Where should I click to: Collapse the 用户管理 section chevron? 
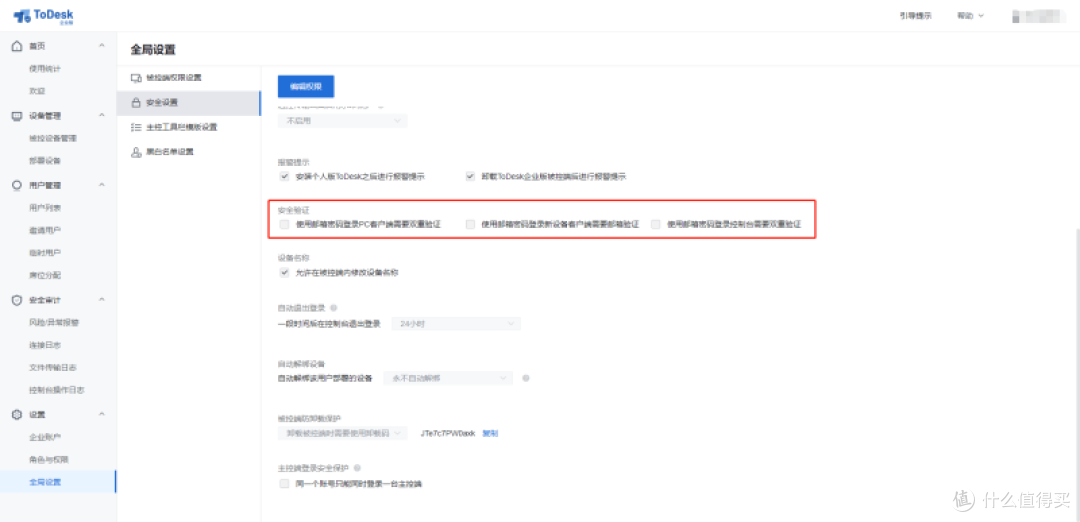tap(102, 185)
